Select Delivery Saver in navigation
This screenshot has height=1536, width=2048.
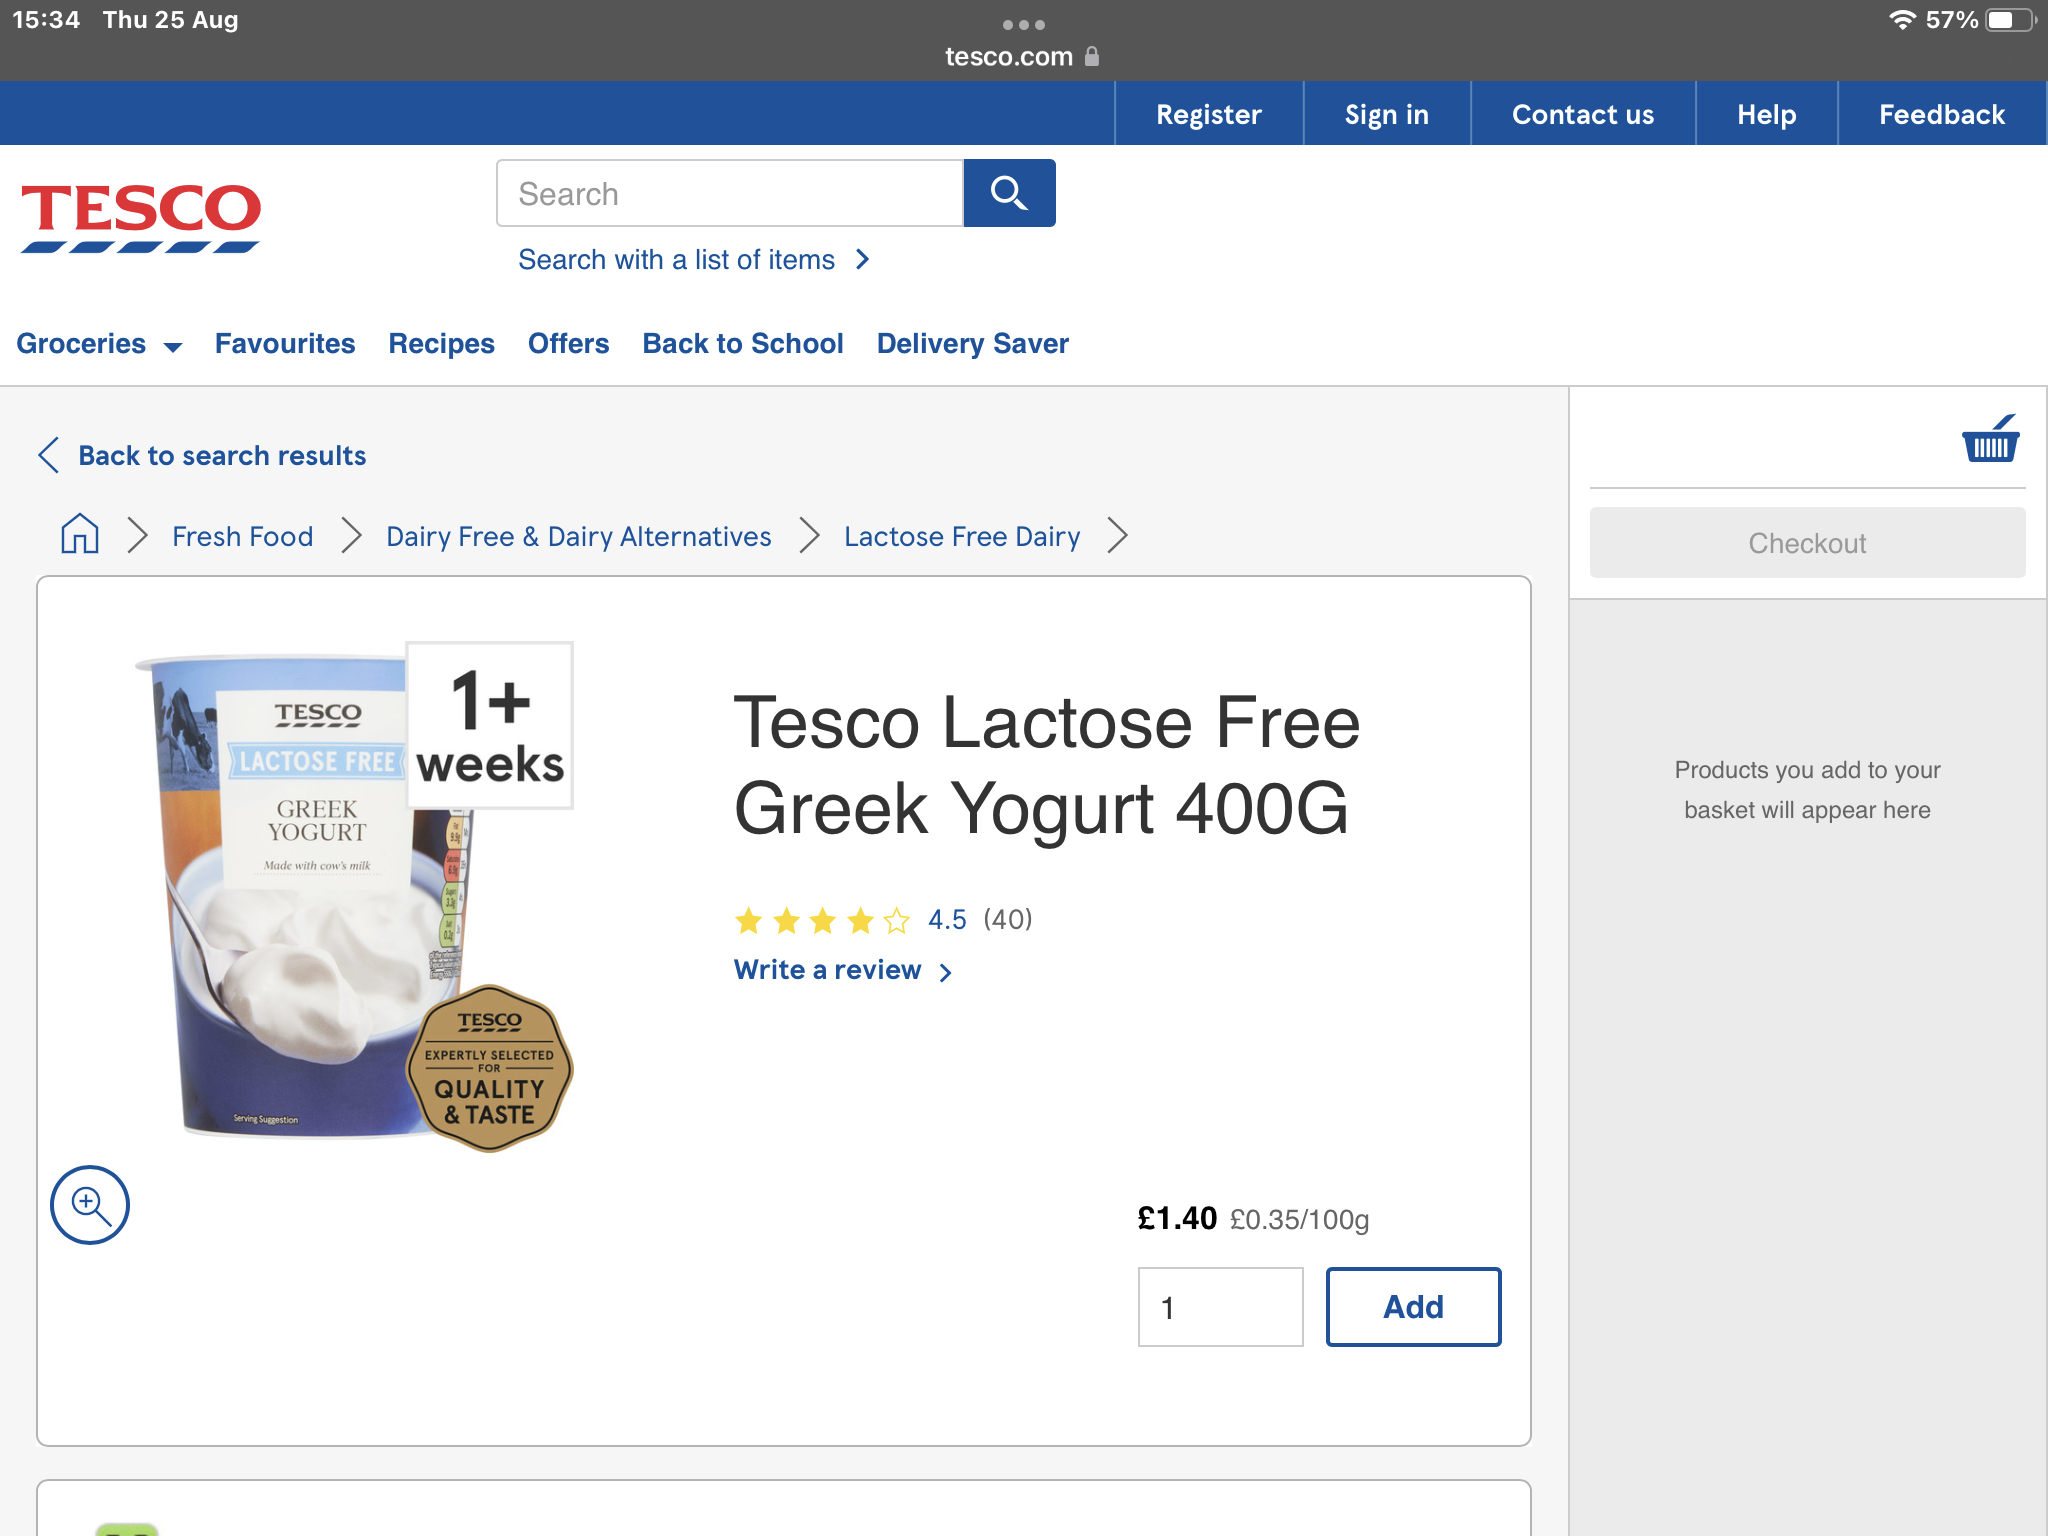972,344
